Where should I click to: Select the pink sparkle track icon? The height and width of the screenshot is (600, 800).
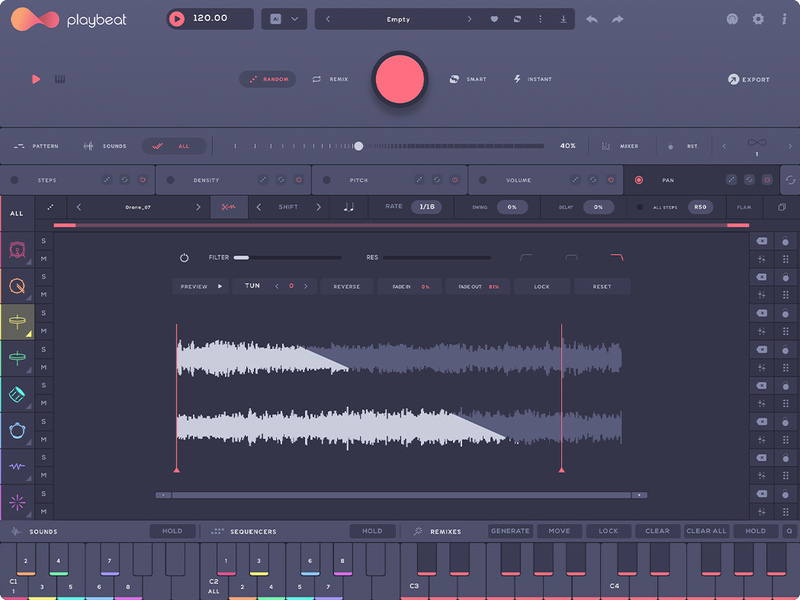click(x=17, y=503)
